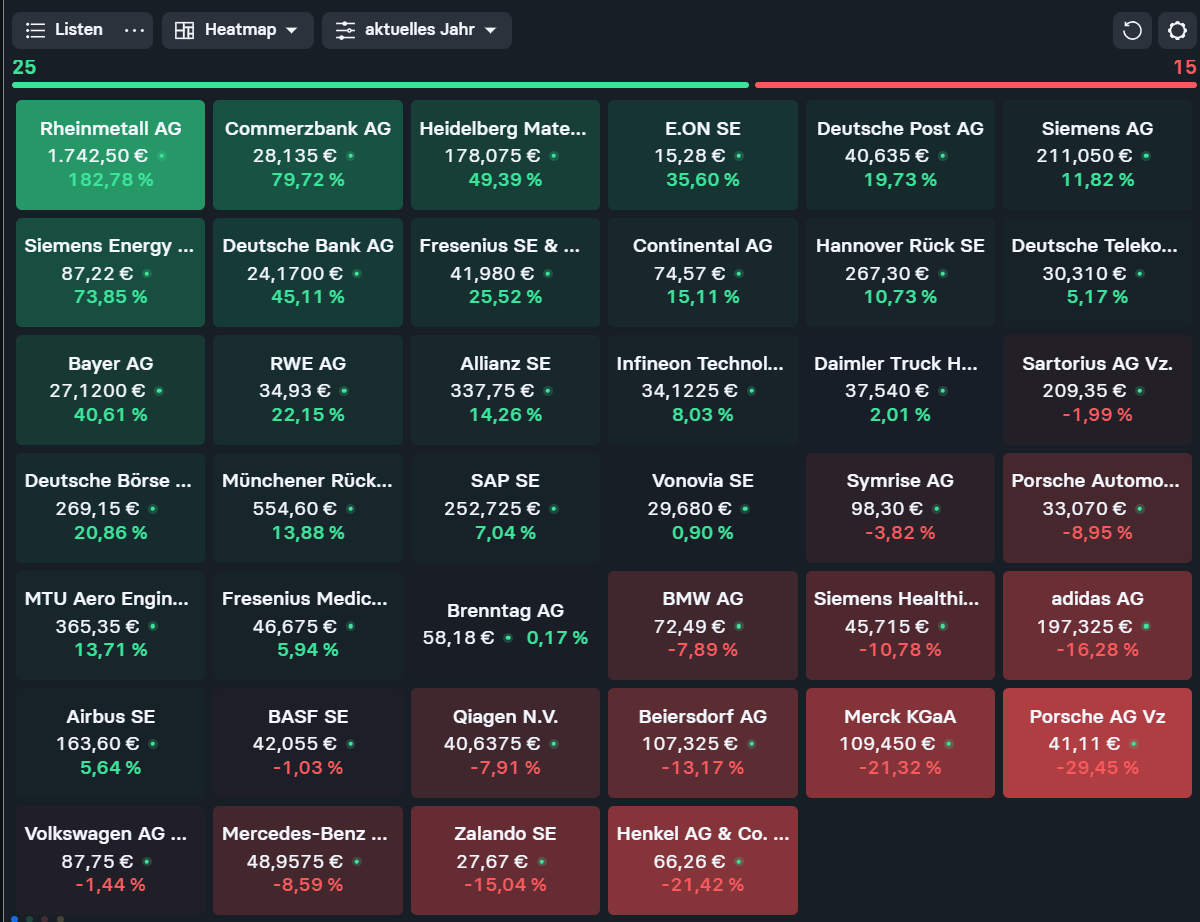Select the Qiagen N.V. tile
This screenshot has width=1200, height=922.
pos(505,743)
